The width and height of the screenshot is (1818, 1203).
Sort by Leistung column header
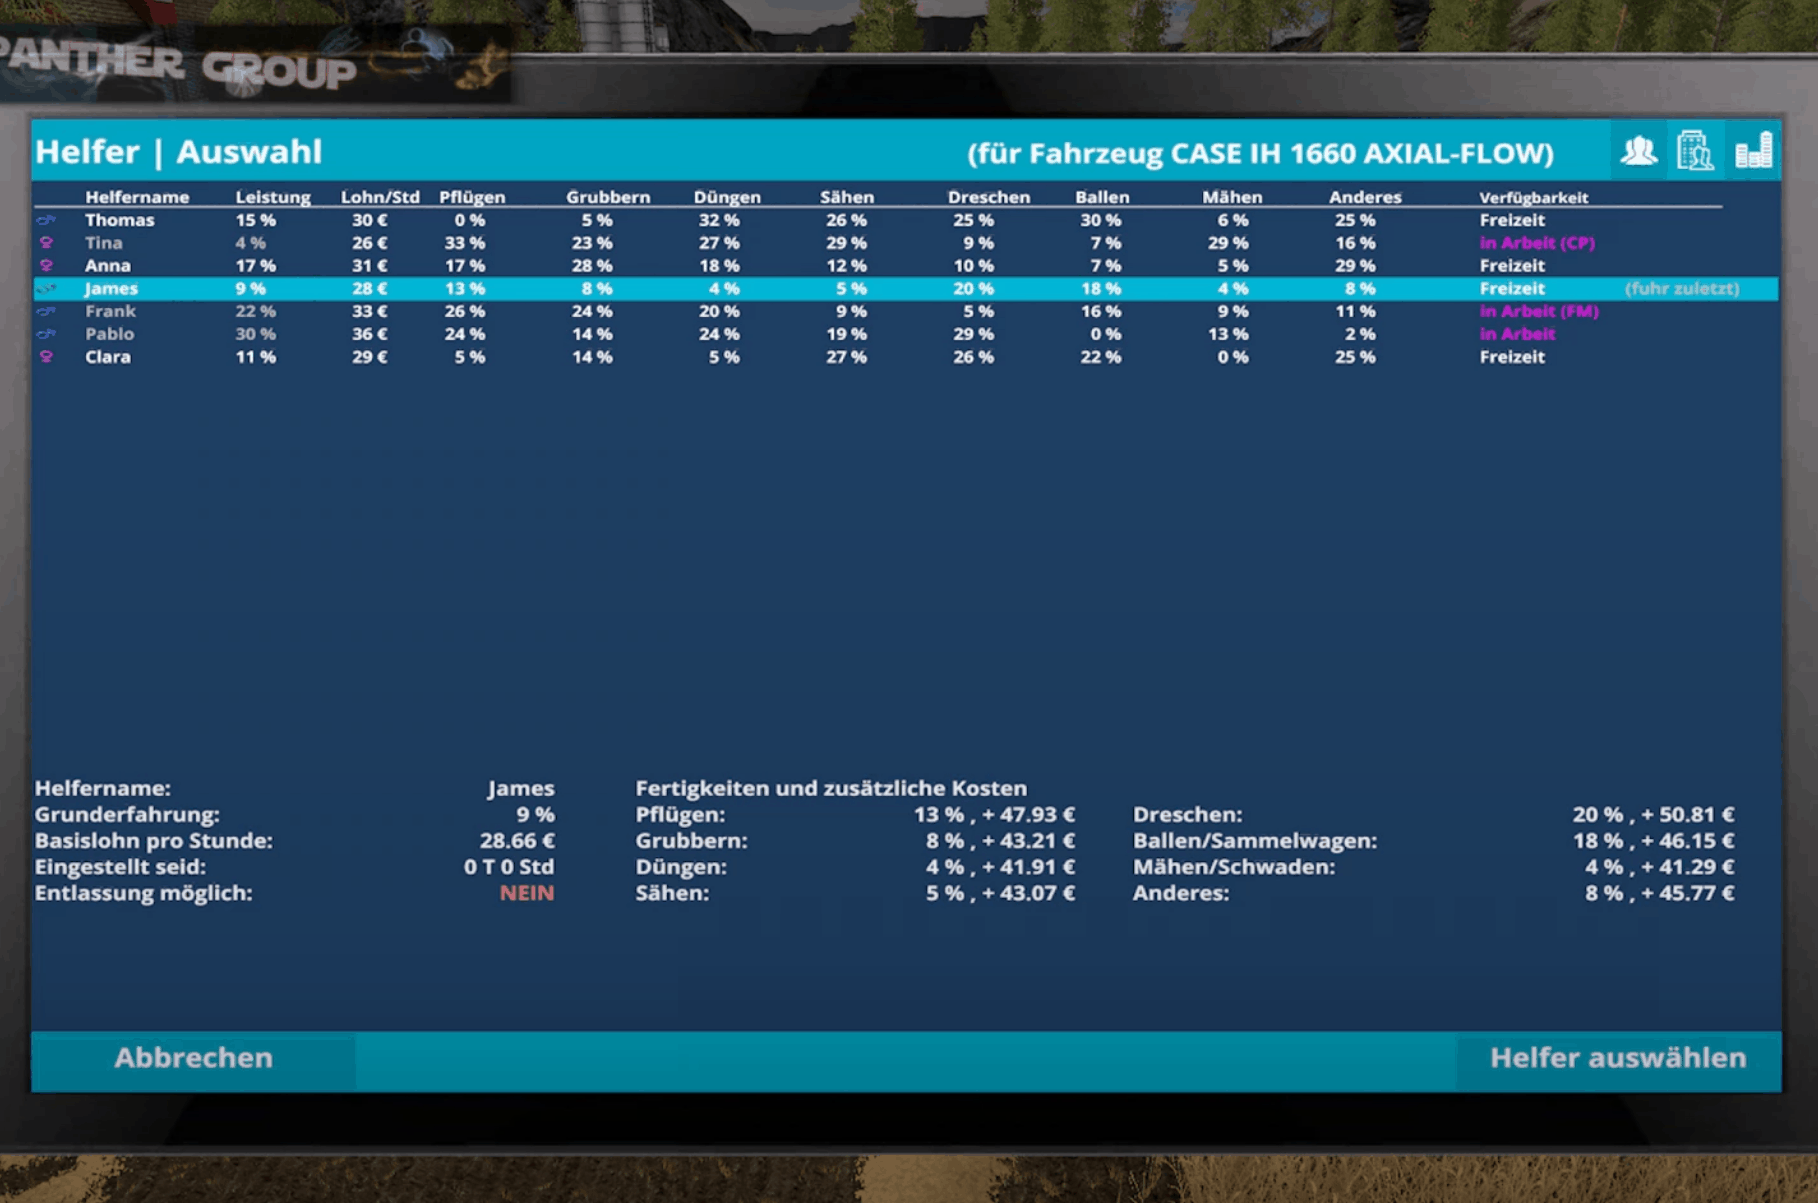coord(272,197)
